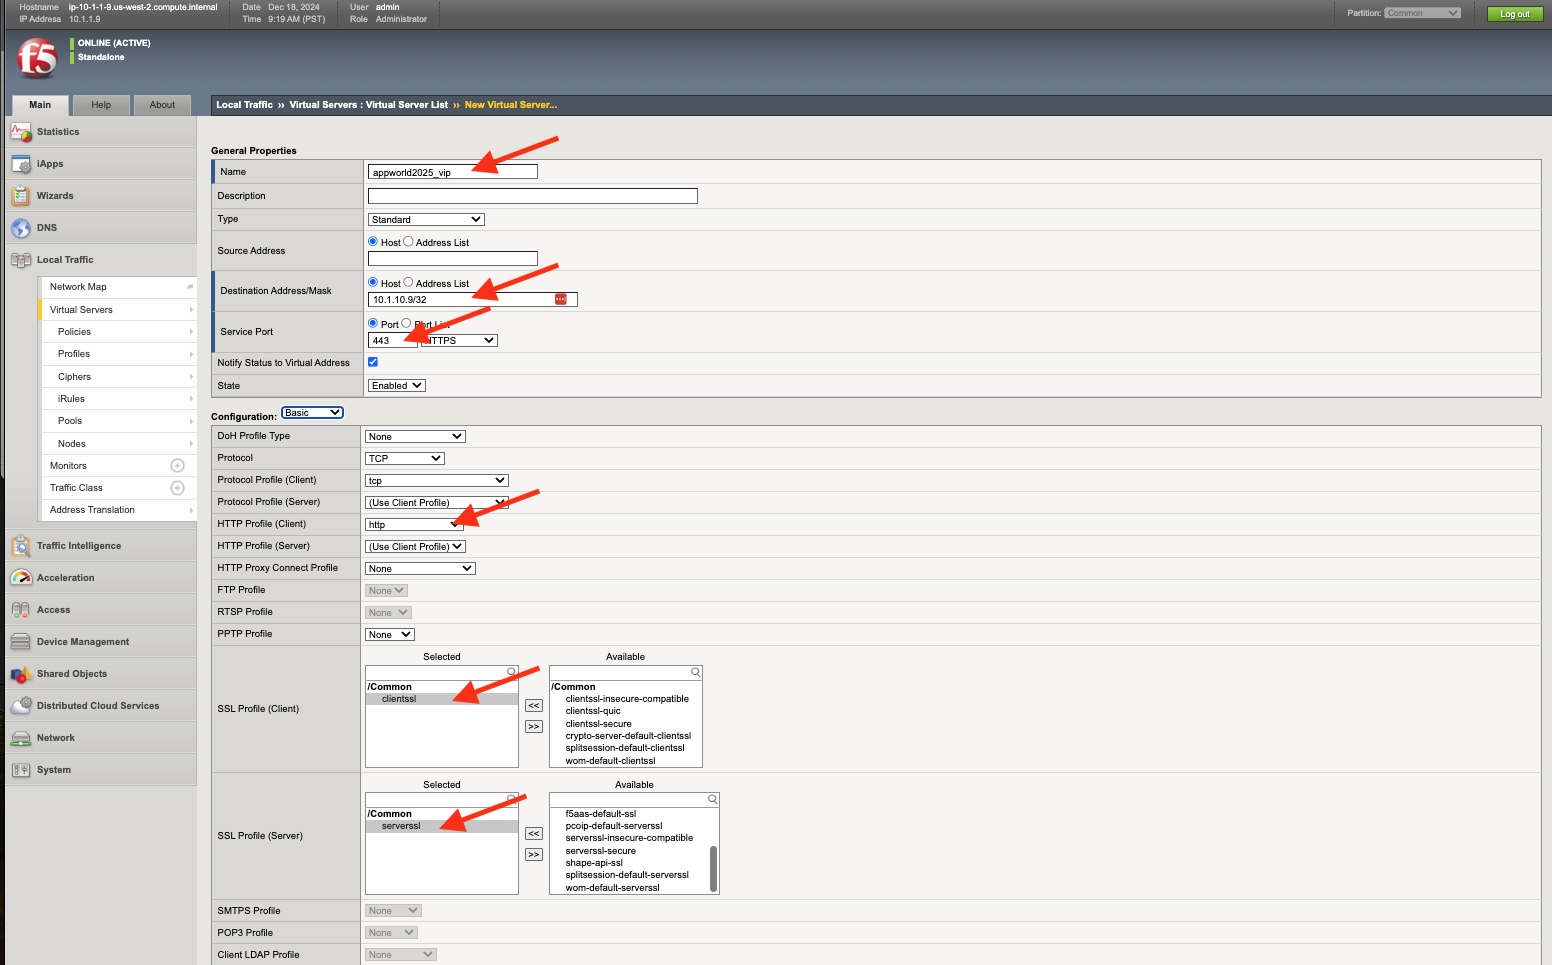Image resolution: width=1552 pixels, height=965 pixels.
Task: Open the State dropdown showing Enabled
Action: (x=397, y=386)
